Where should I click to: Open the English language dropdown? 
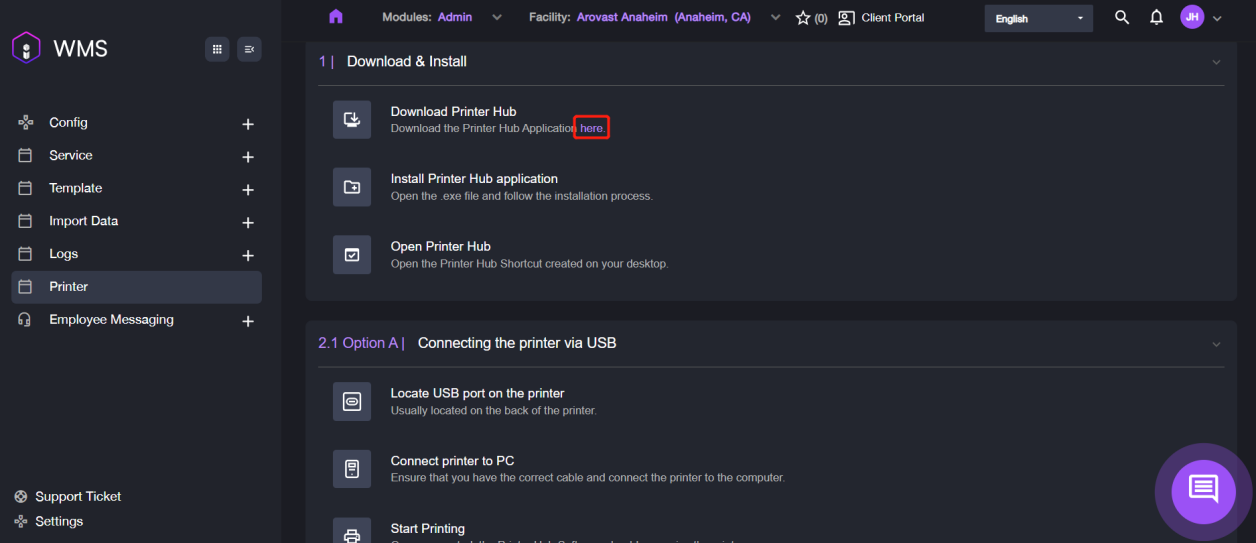1038,18
